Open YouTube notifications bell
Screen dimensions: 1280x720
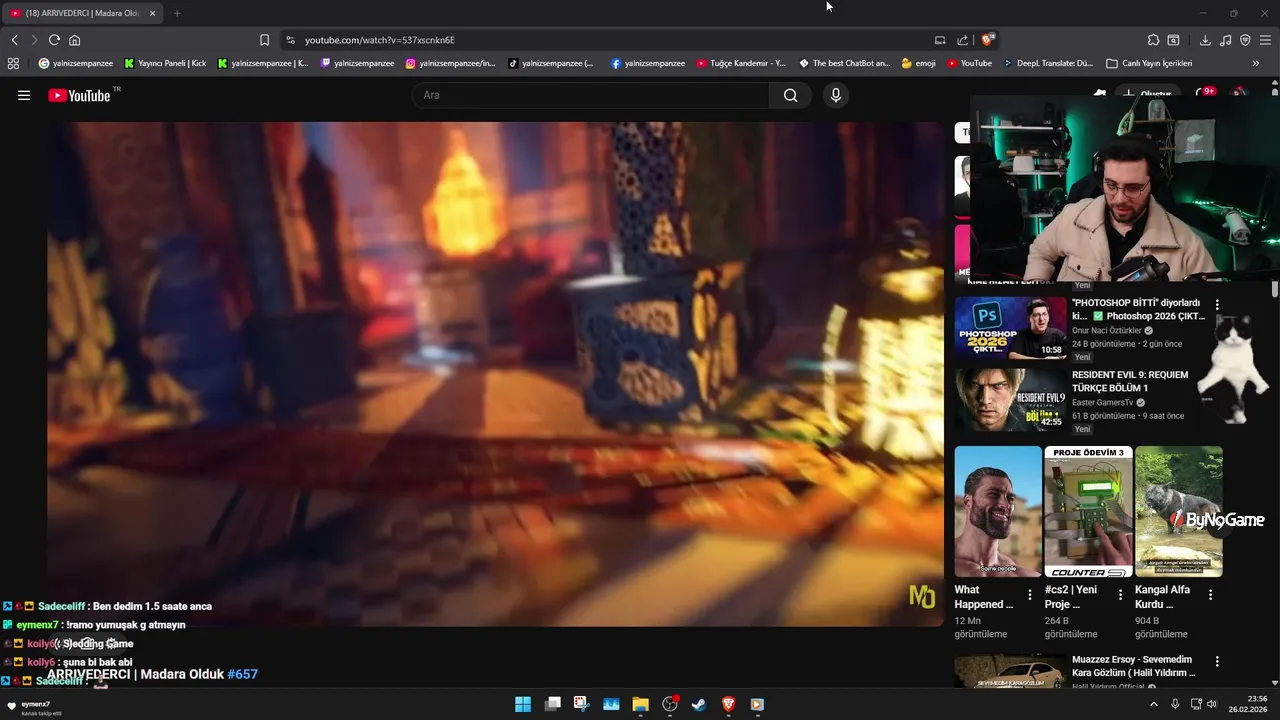[1205, 94]
